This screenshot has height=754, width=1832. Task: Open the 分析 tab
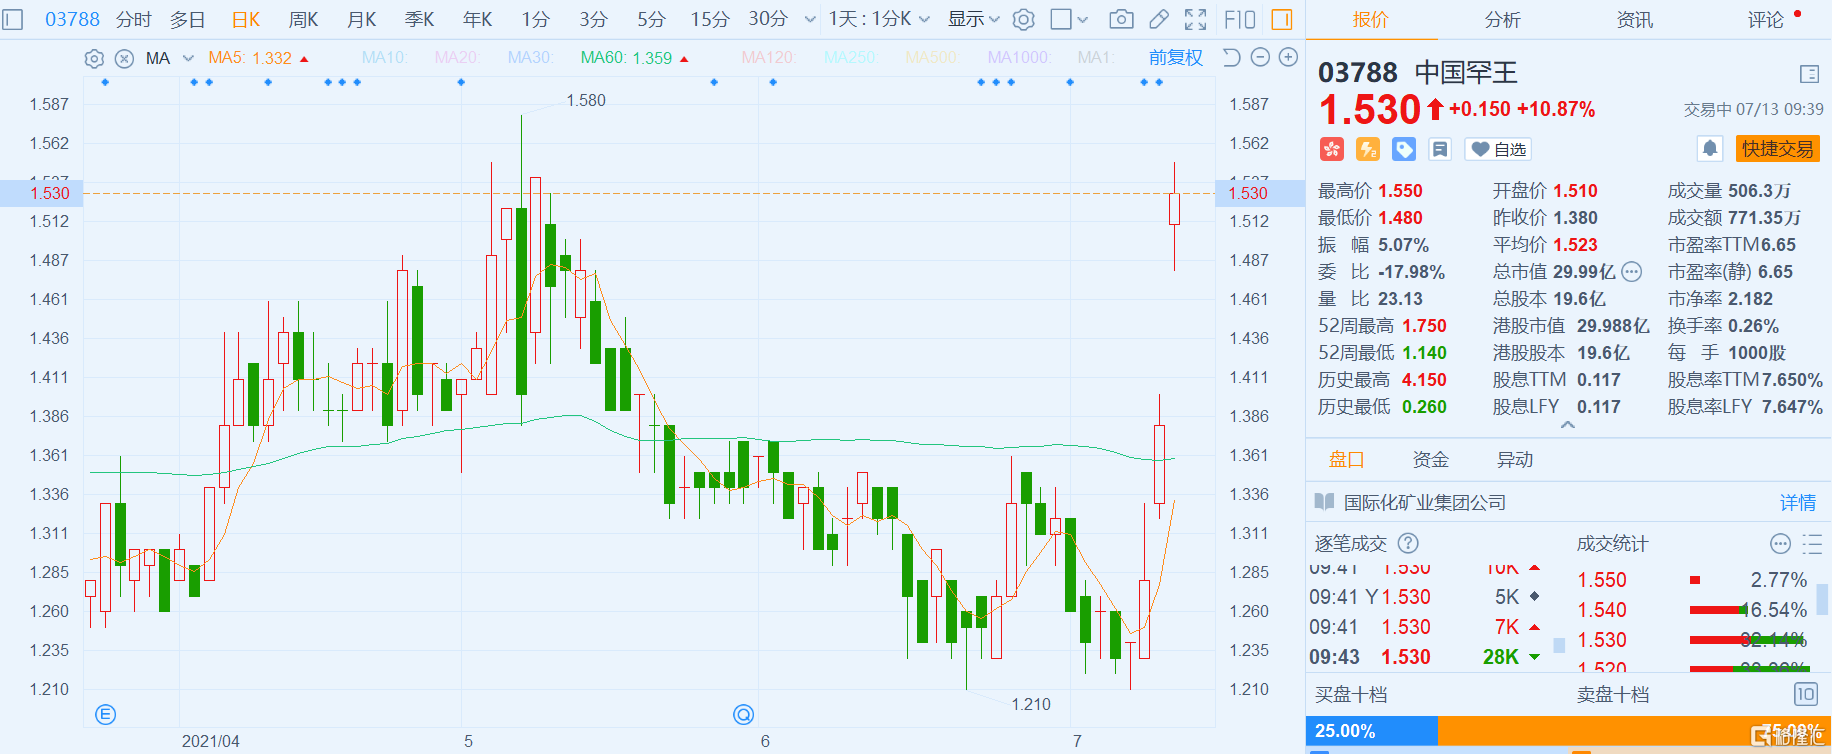[1502, 19]
